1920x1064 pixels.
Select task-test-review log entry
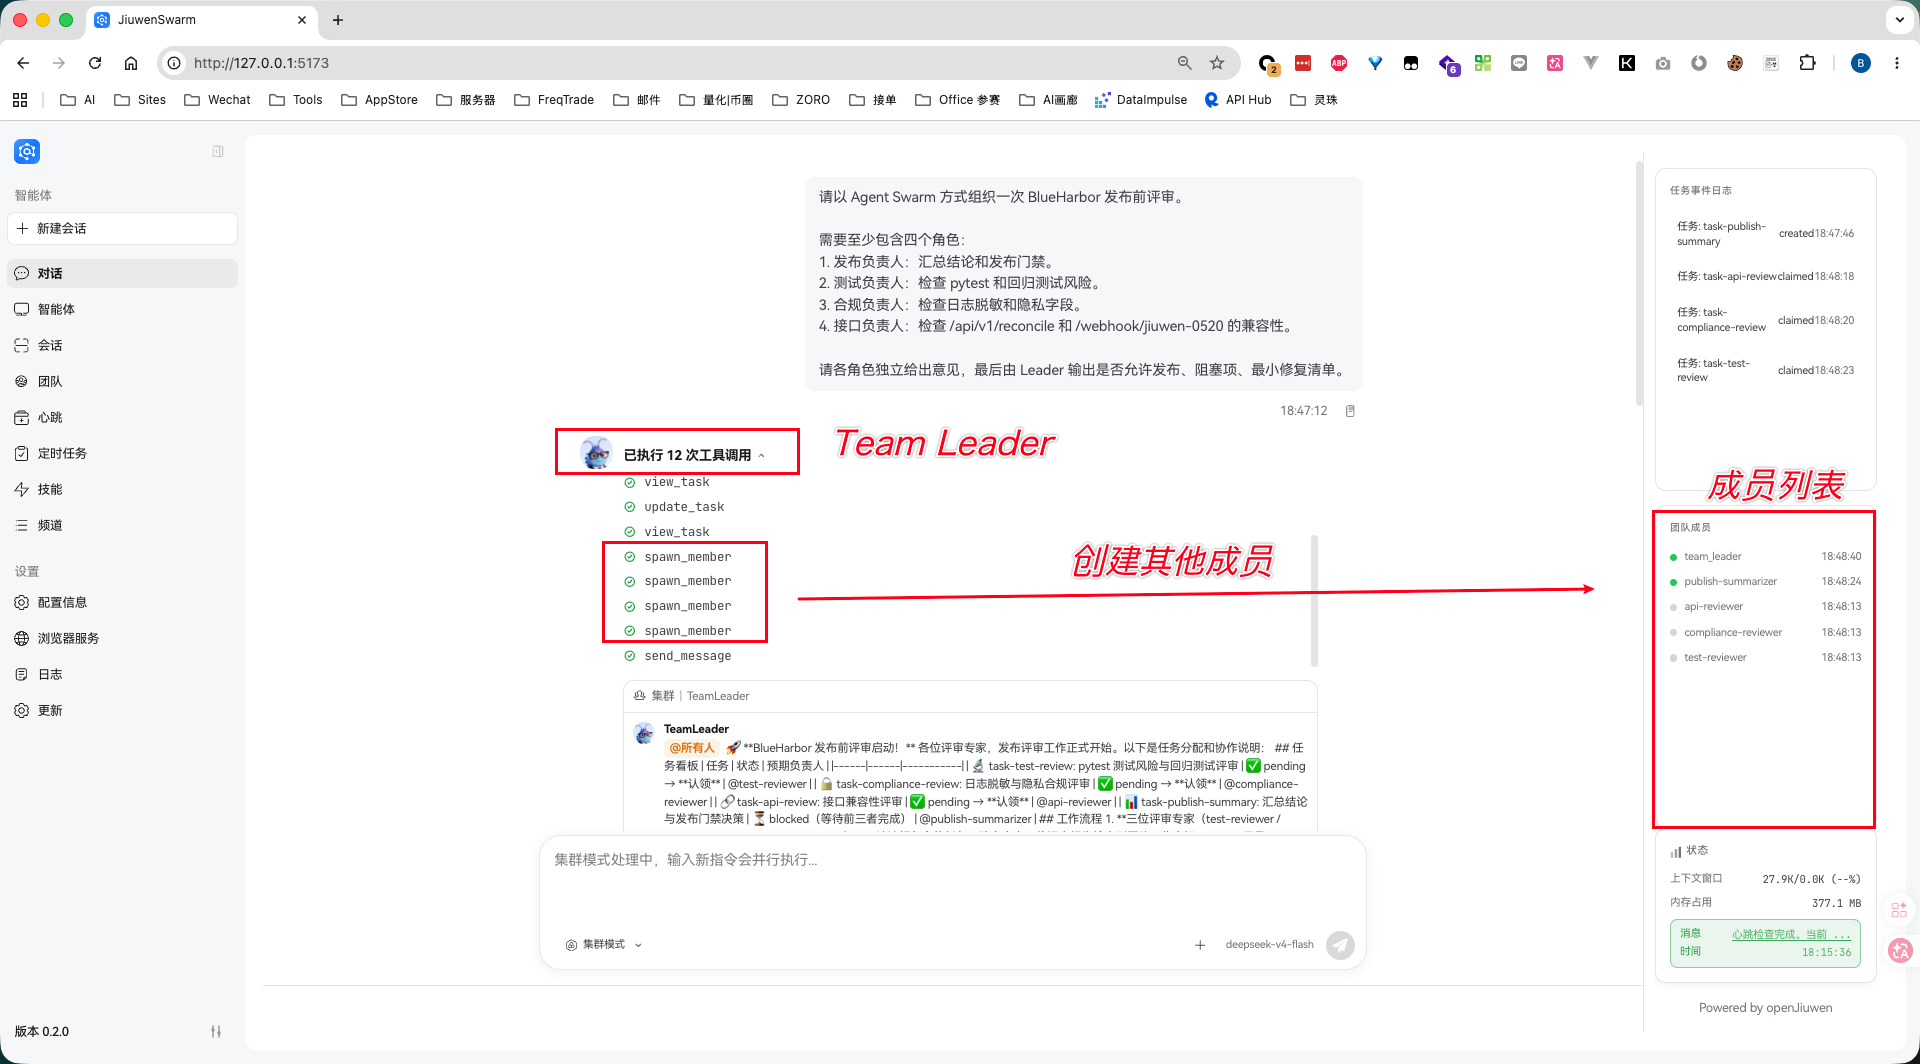[x=1765, y=370]
